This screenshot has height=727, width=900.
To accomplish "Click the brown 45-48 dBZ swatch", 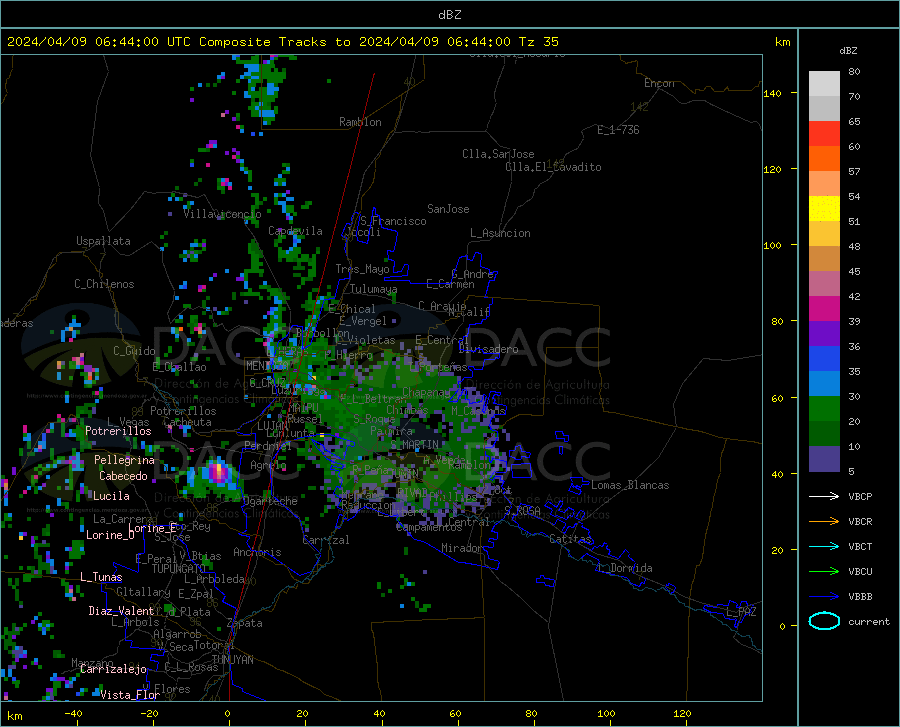I will 824,259.
